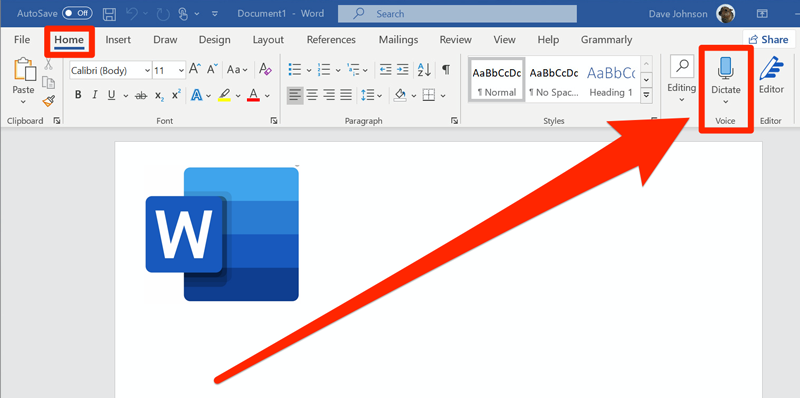Toggle align left button

[x=294, y=95]
